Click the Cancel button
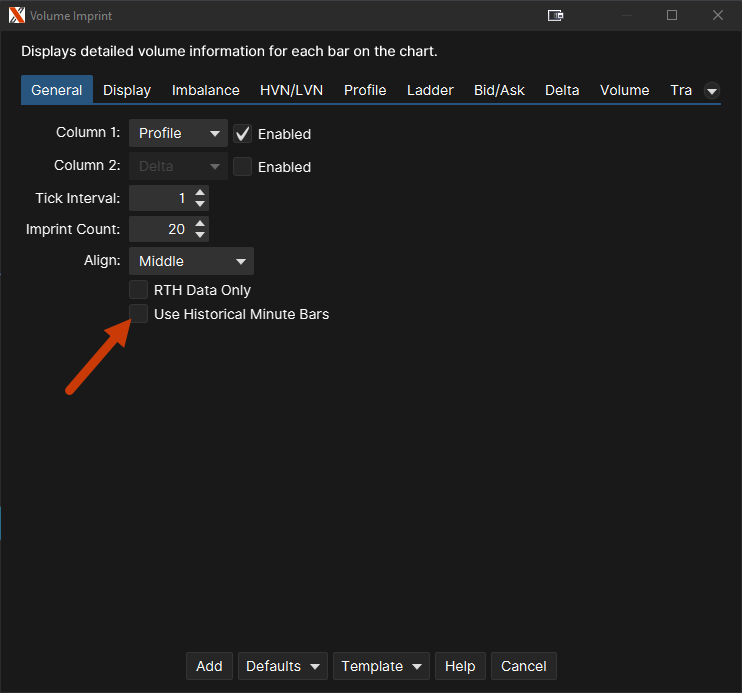The height and width of the screenshot is (693, 742). tap(524, 666)
